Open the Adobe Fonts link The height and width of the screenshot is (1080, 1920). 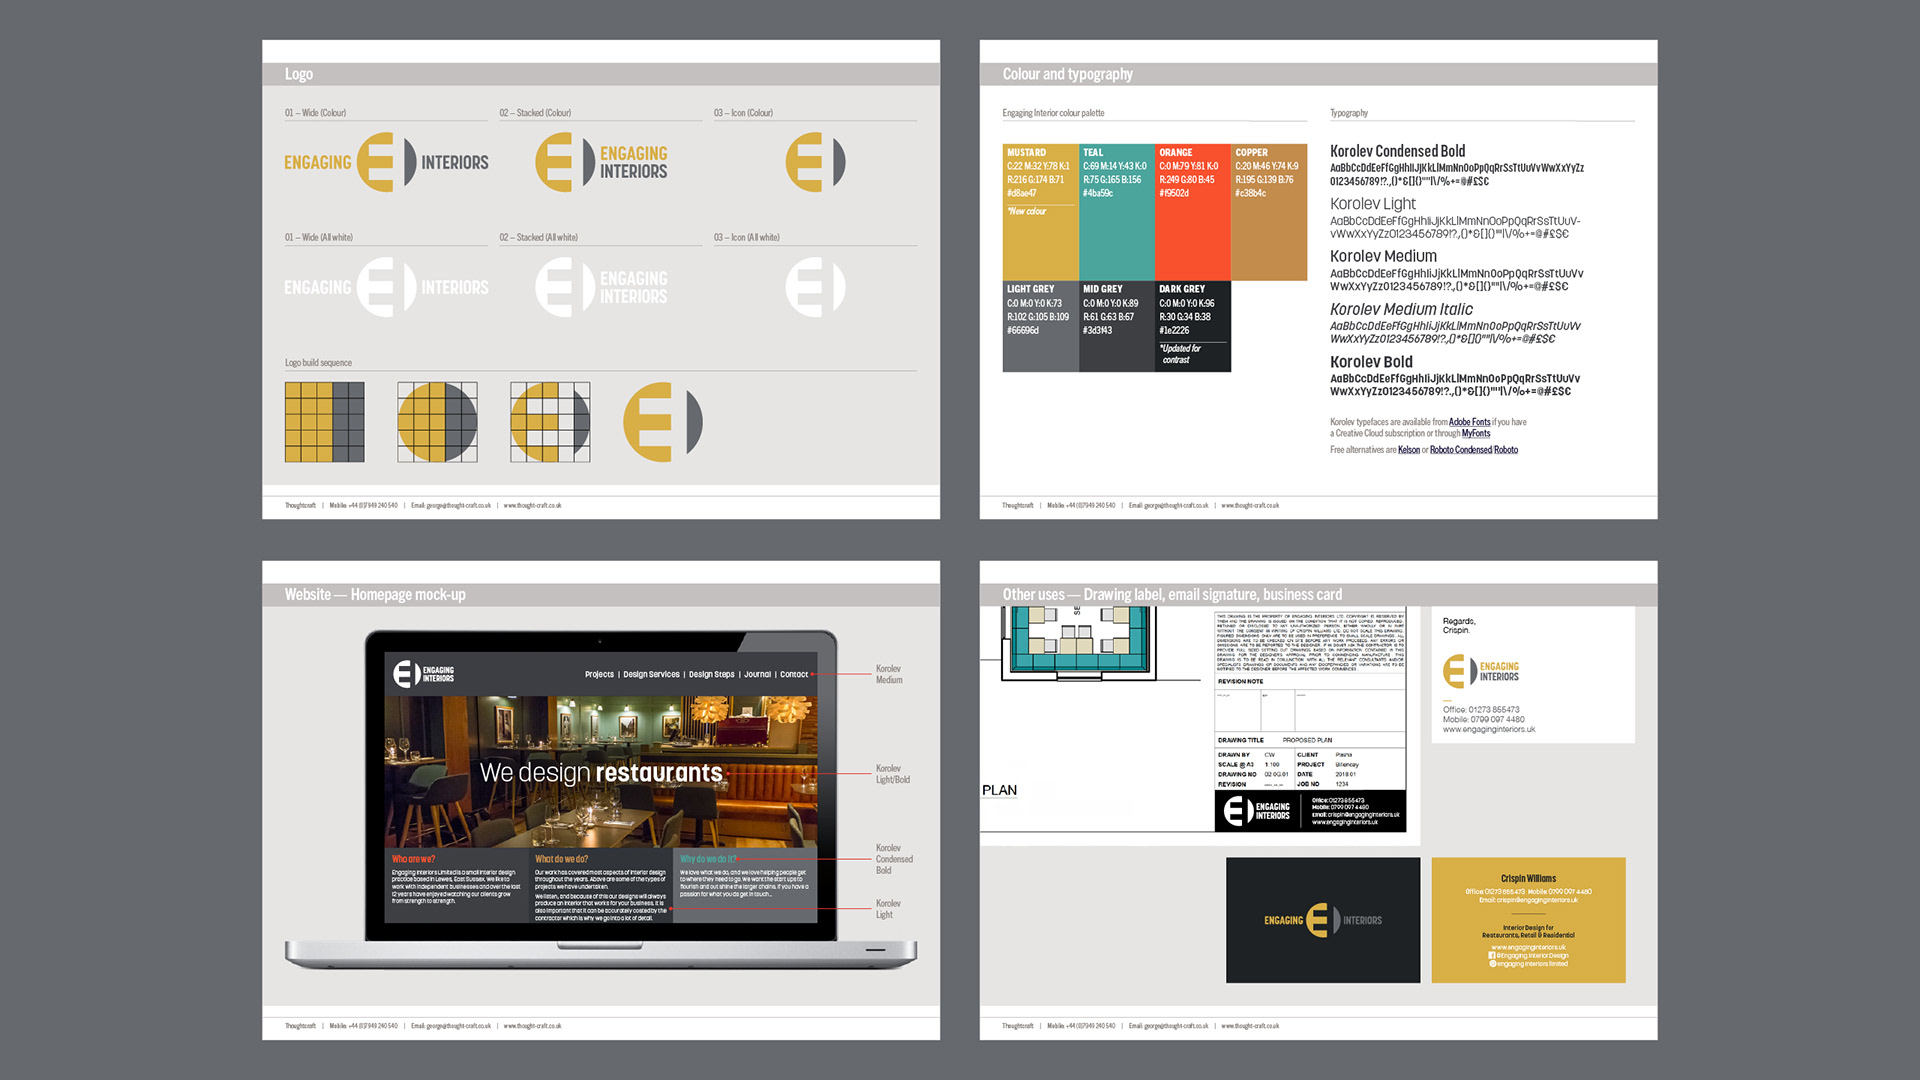tap(1469, 422)
